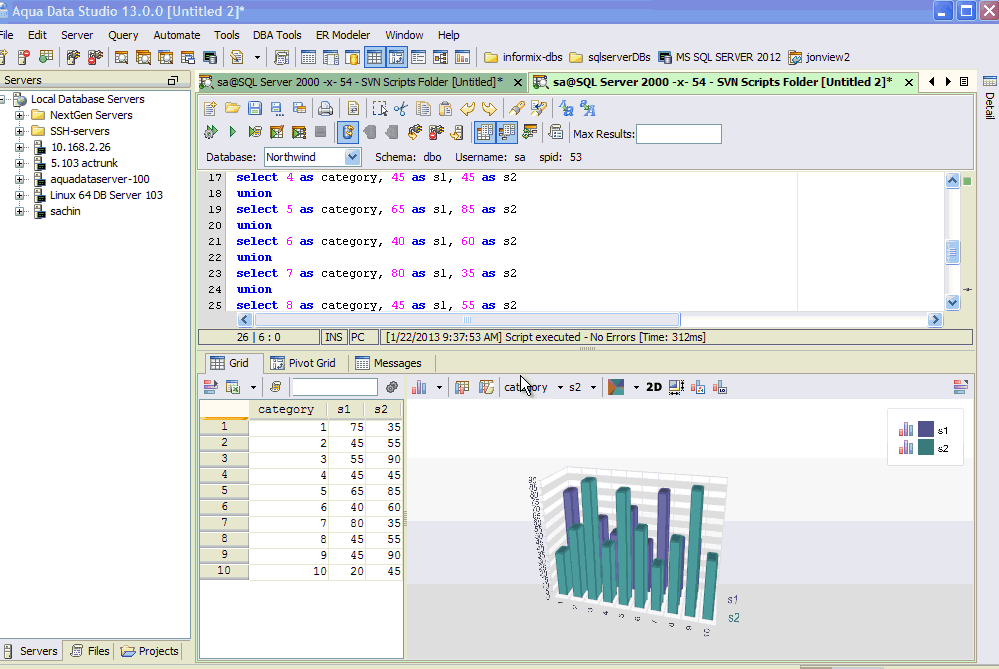Viewport: 999px width, 669px height.
Task: Open the s2 series dropdown arrow
Action: (593, 387)
